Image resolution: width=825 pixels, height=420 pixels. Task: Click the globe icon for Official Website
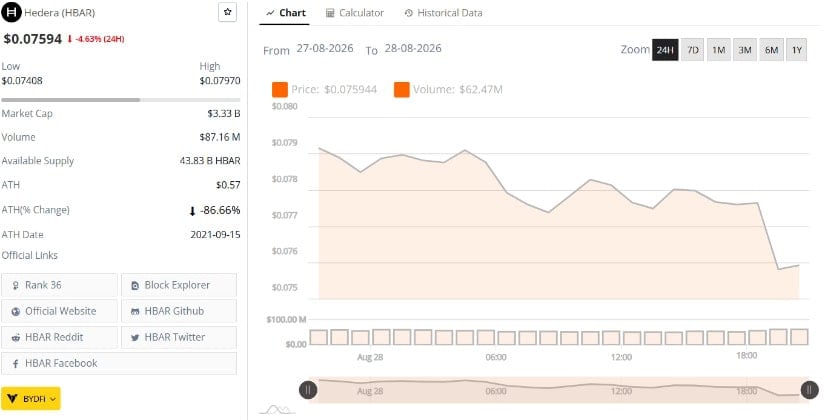point(16,312)
